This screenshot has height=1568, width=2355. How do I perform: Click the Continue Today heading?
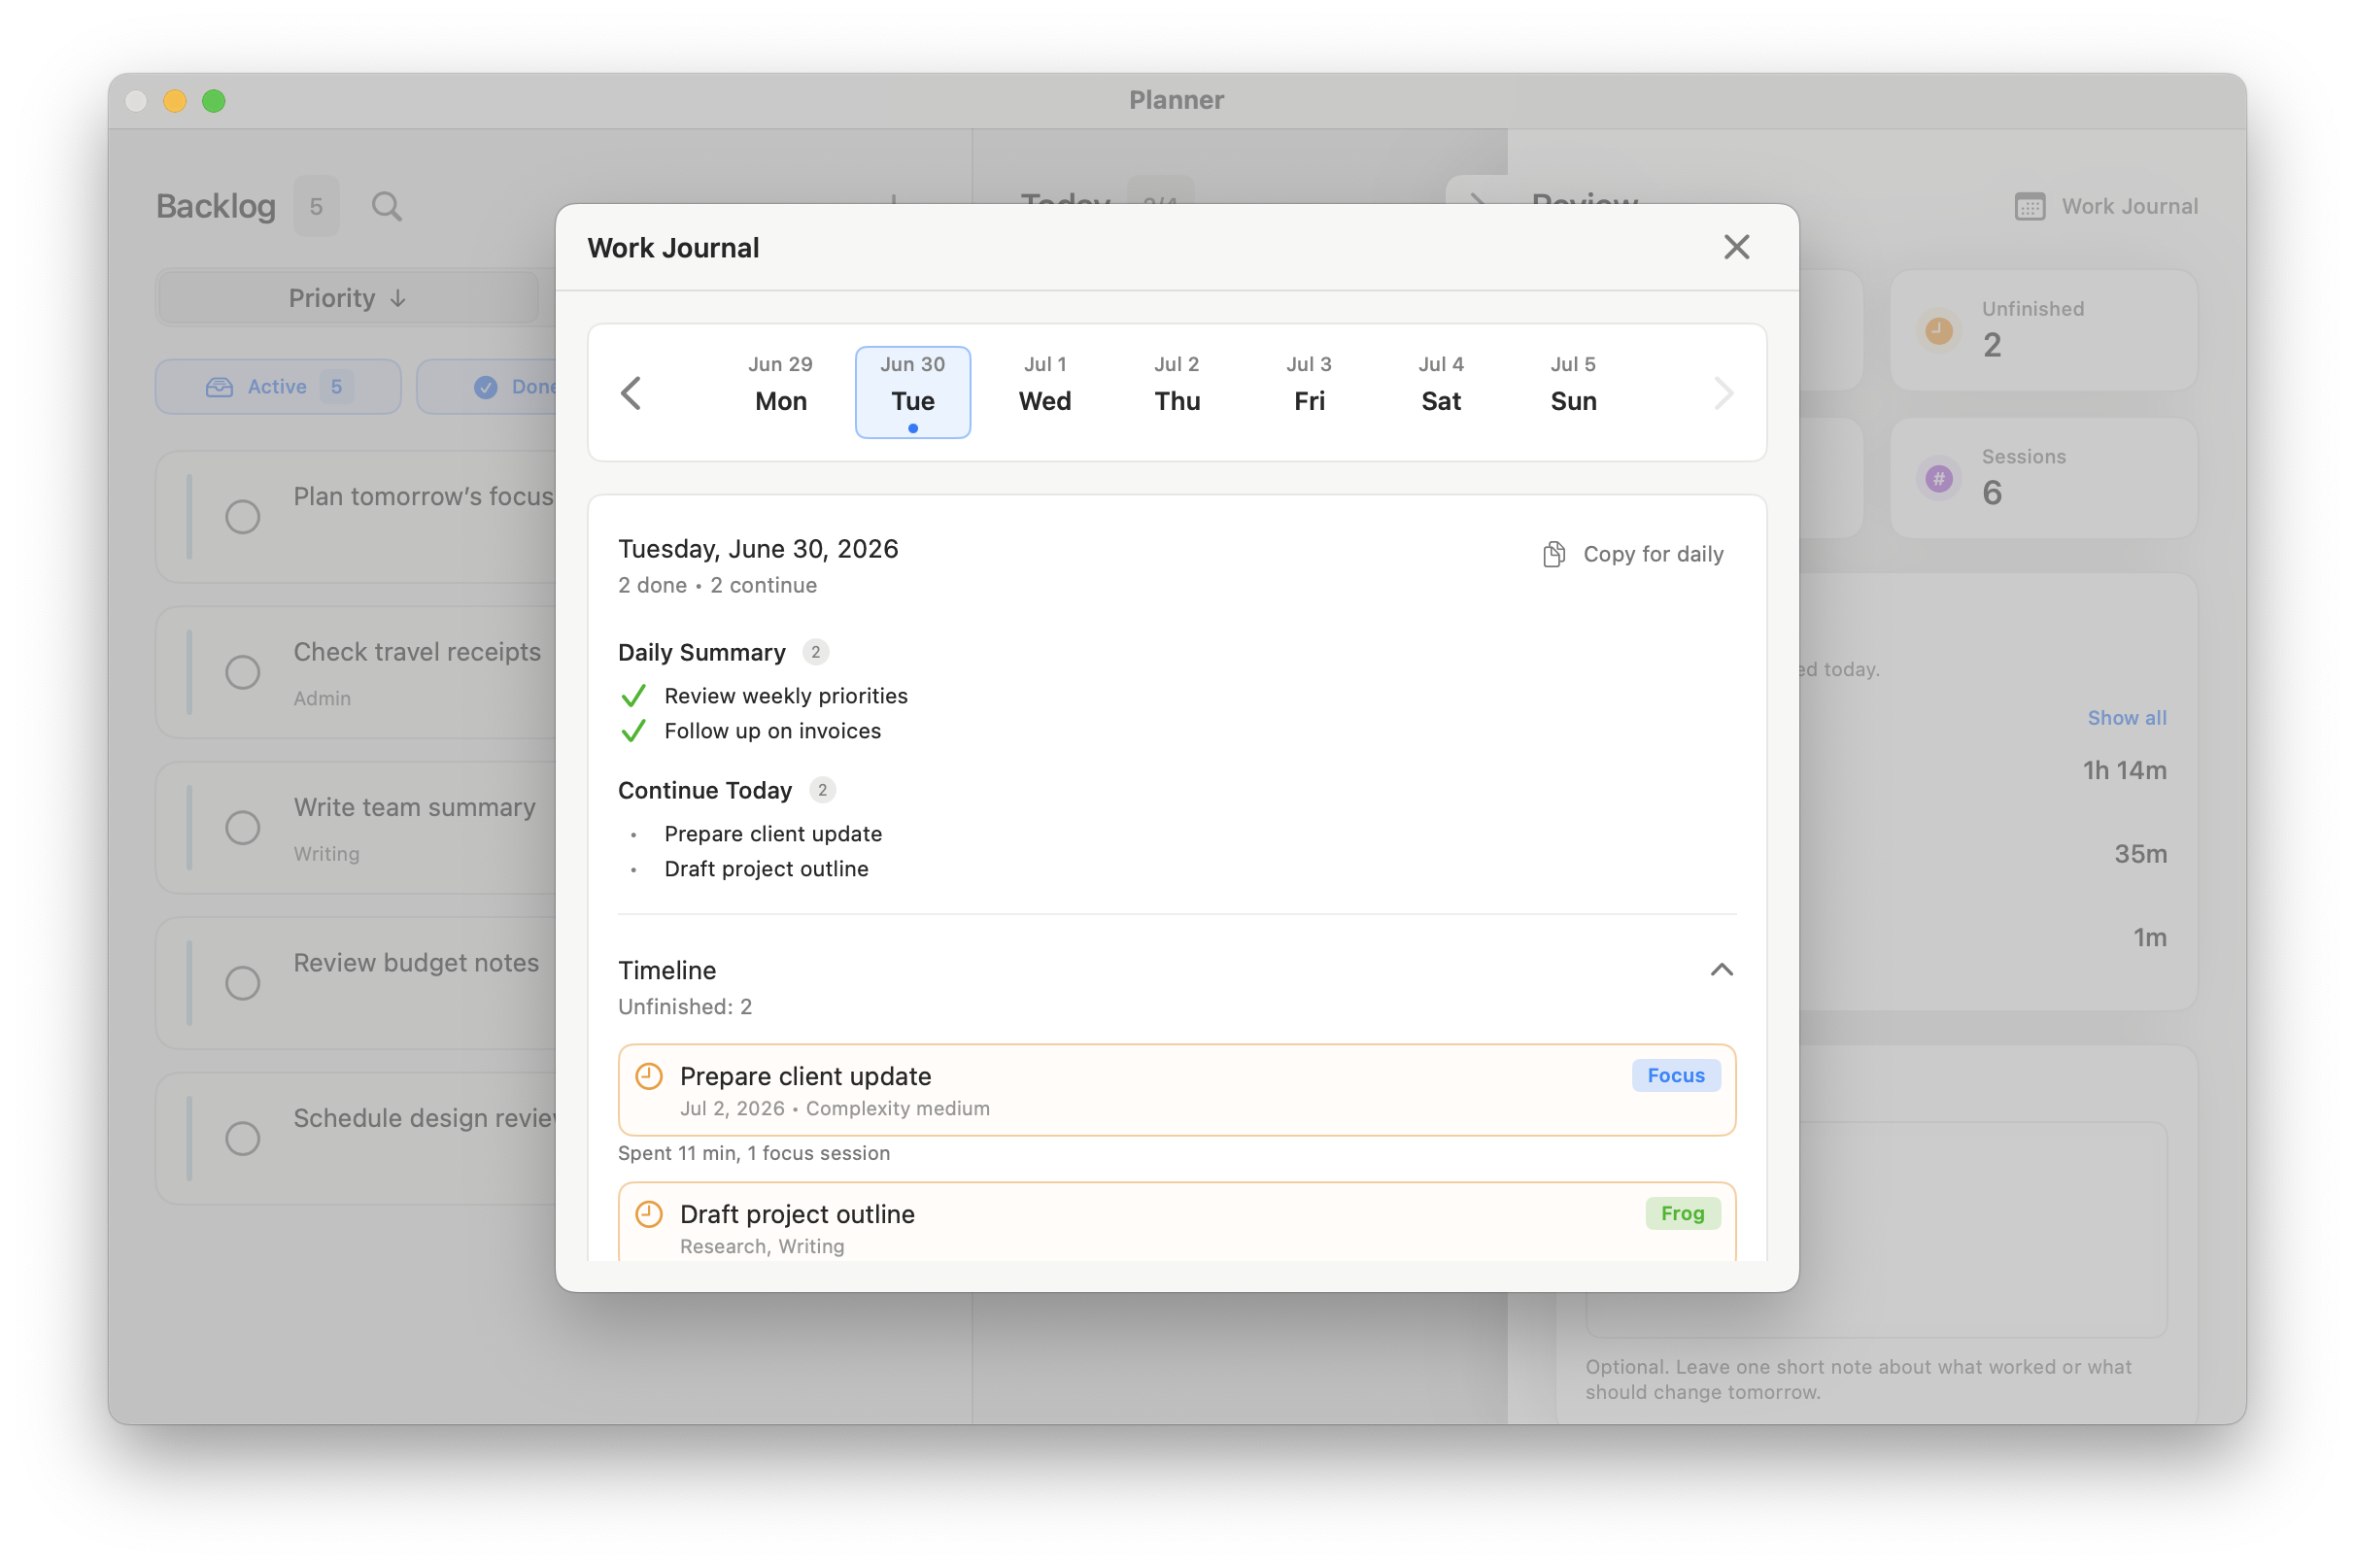point(704,791)
